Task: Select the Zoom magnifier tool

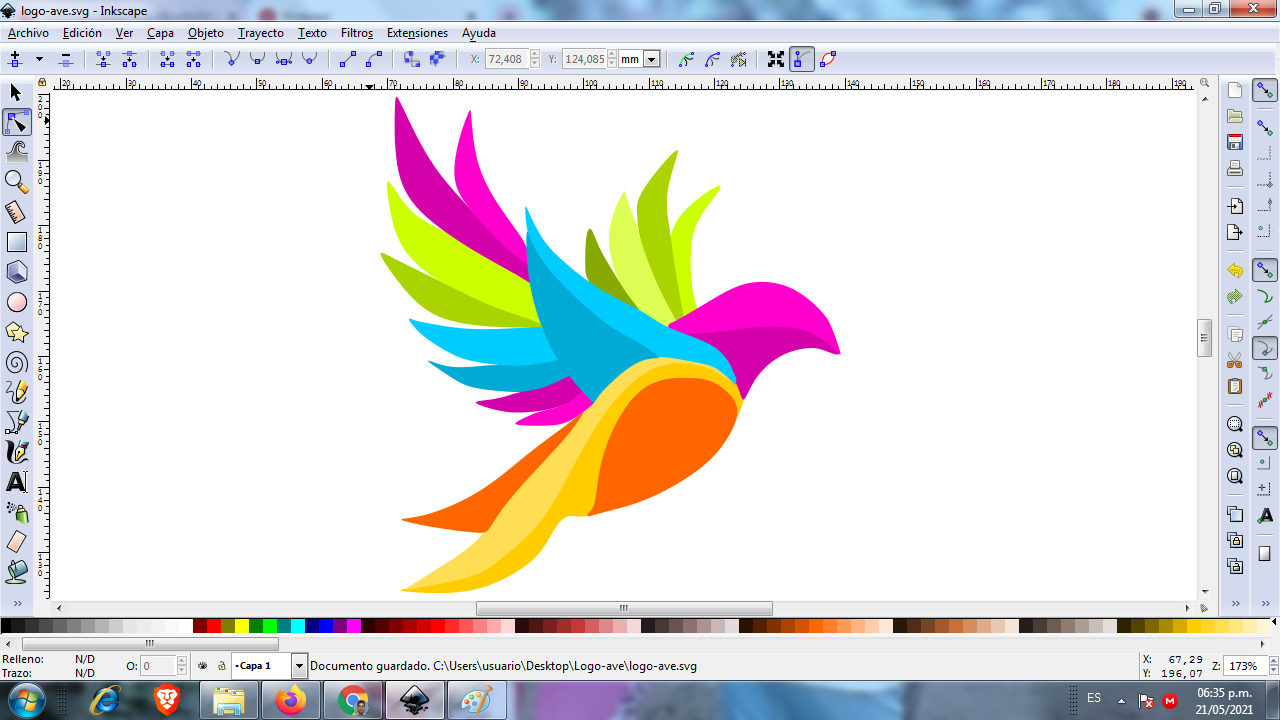Action: (x=16, y=182)
